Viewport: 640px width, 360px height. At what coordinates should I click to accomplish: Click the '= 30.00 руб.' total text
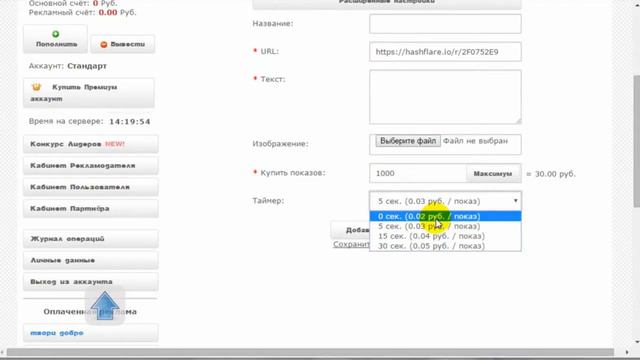pyautogui.click(x=551, y=174)
